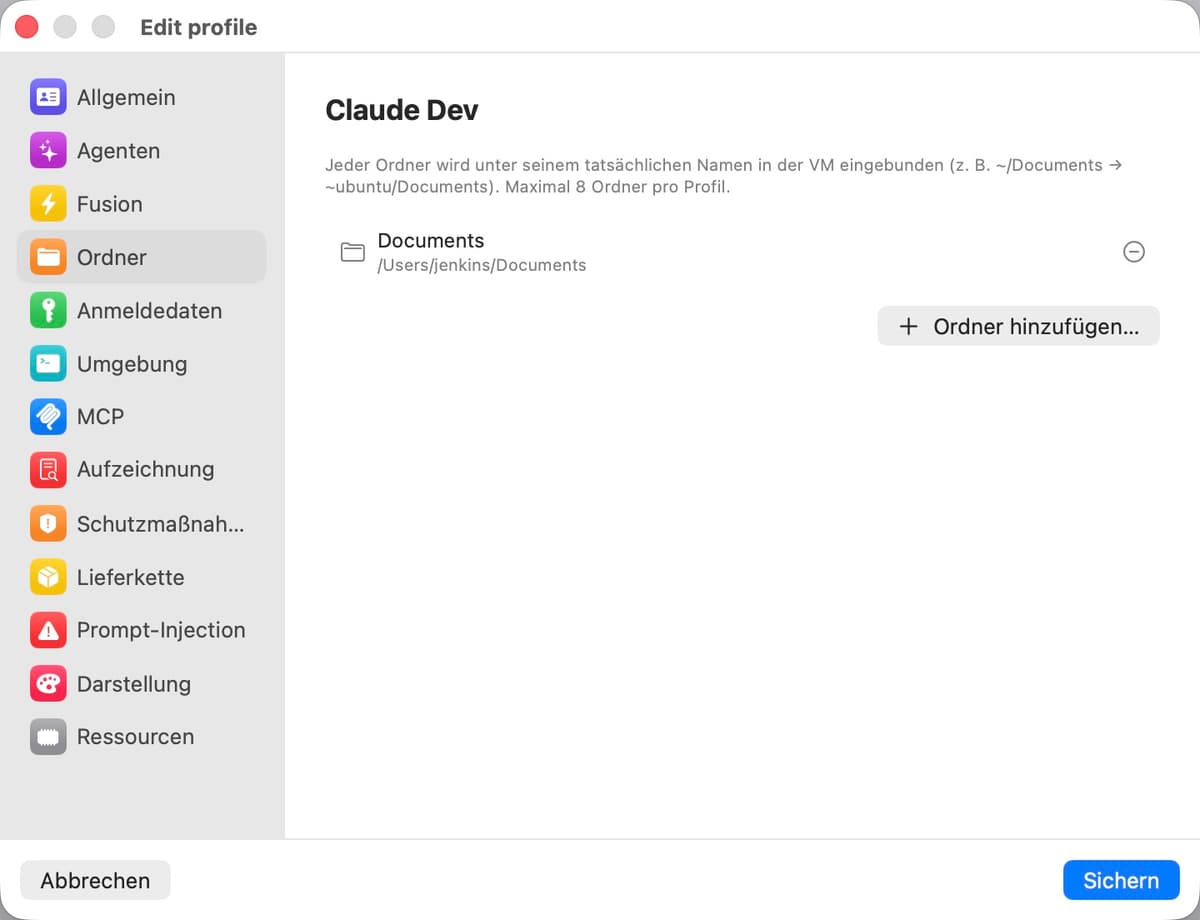The height and width of the screenshot is (920, 1200).
Task: Open the Ressourcen section
Action: [142, 737]
